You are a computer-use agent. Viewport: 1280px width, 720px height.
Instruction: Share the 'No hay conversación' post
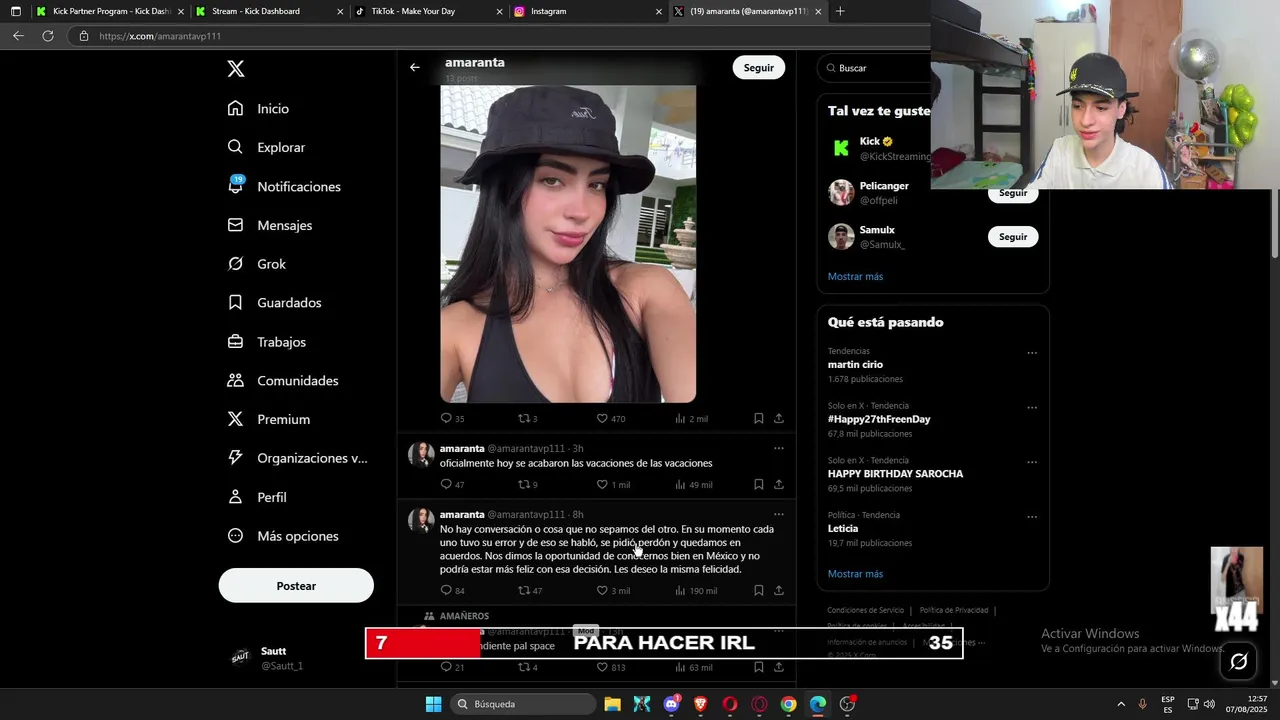779,590
